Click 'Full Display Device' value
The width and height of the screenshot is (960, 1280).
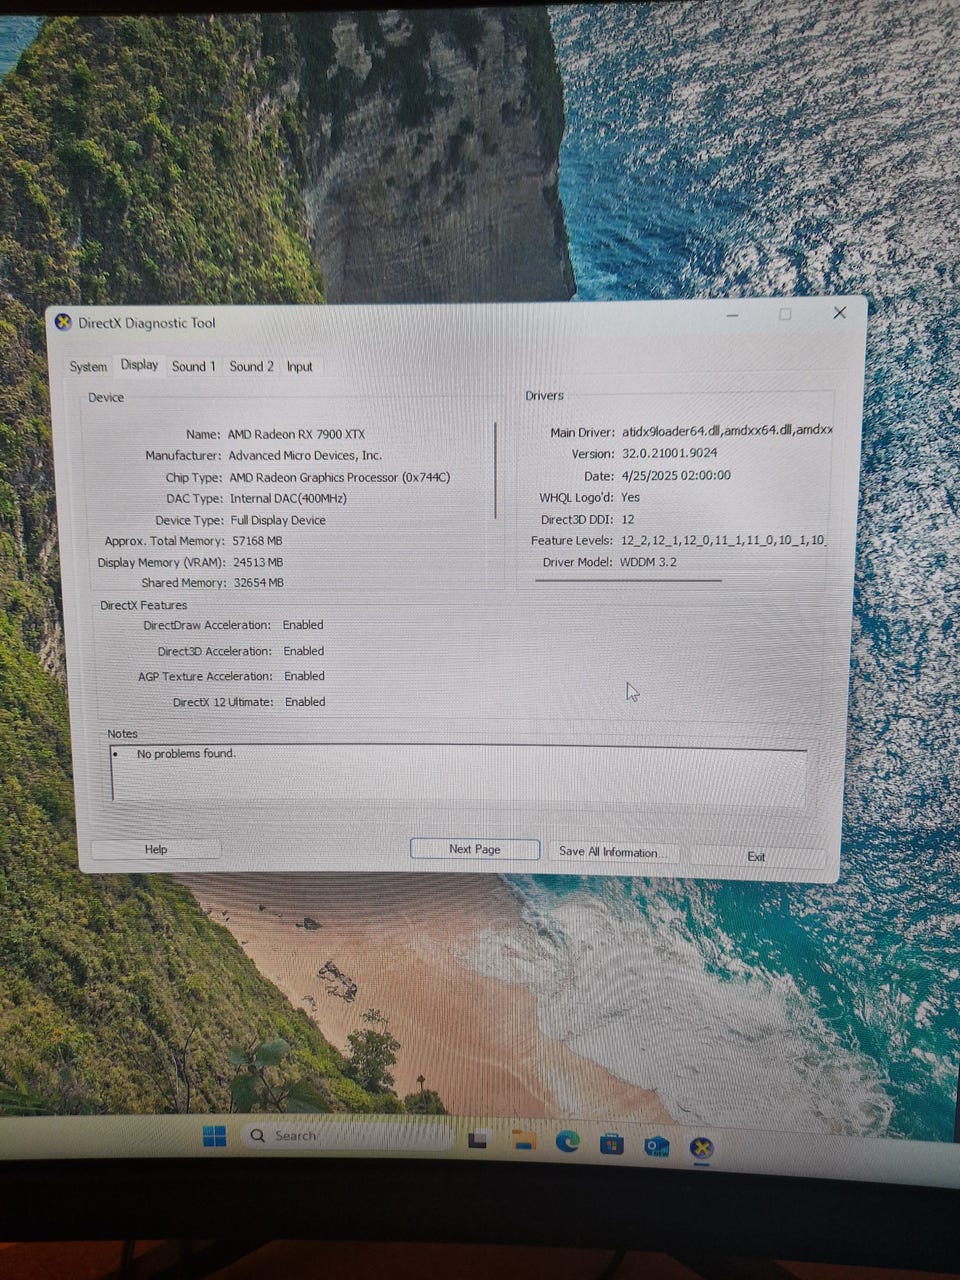point(278,520)
